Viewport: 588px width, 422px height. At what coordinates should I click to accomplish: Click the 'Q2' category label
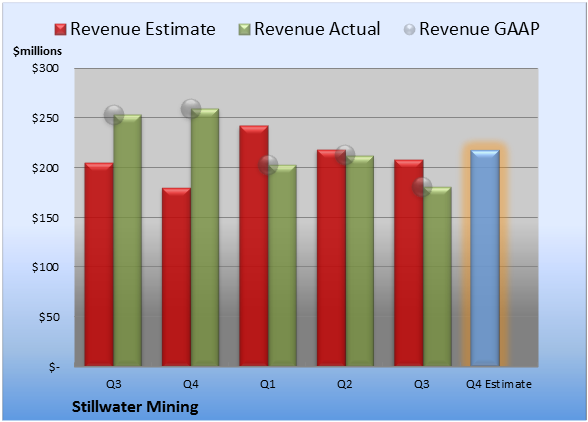click(x=345, y=384)
